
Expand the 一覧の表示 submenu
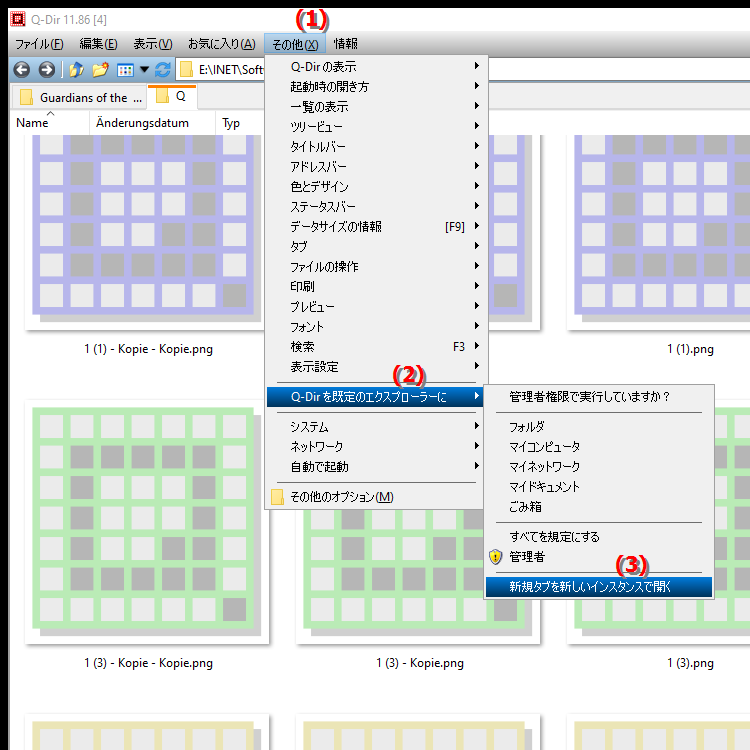(x=375, y=107)
